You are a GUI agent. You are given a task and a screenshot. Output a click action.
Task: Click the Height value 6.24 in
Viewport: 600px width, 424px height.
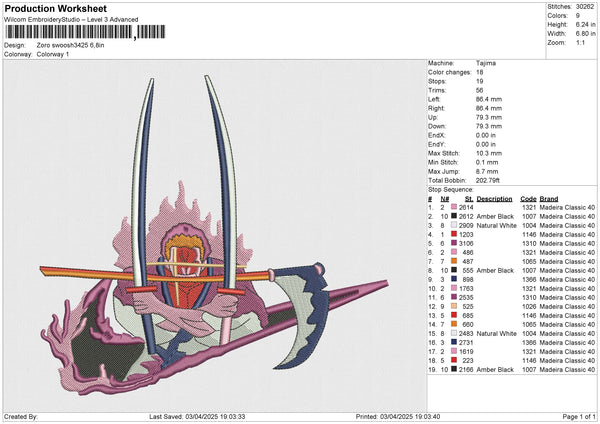pos(585,24)
